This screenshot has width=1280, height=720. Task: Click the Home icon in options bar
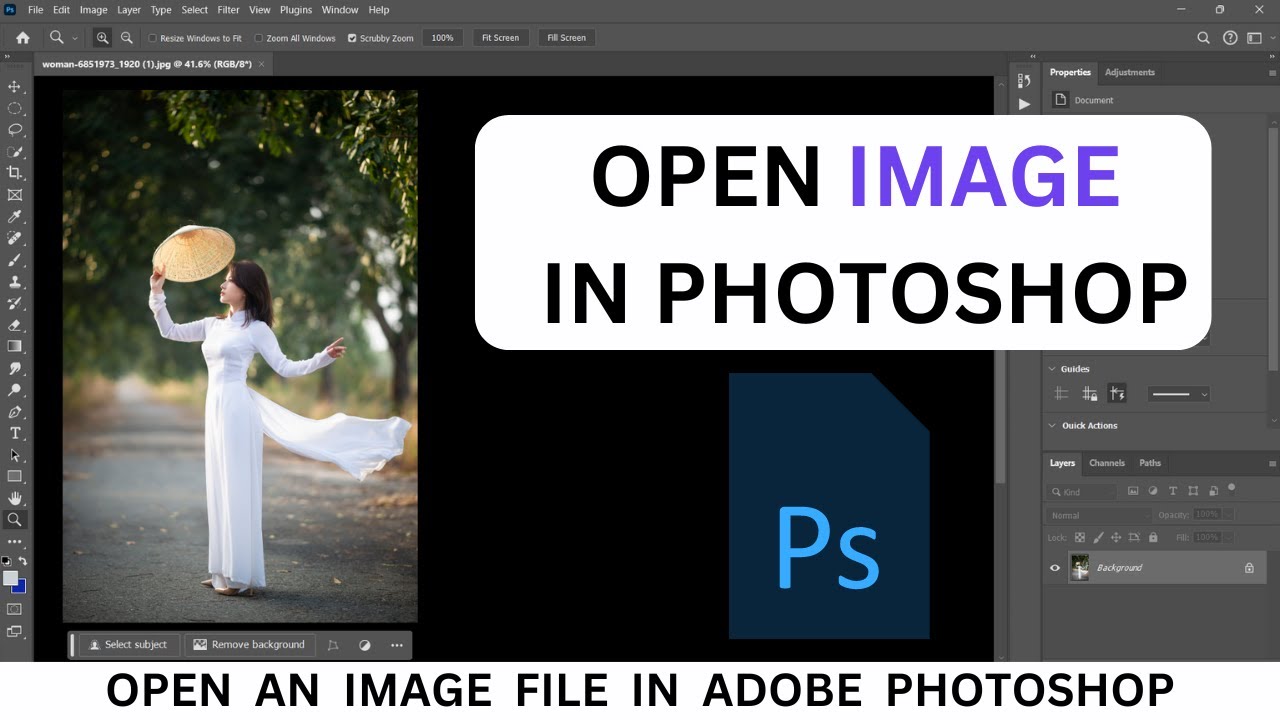[x=23, y=38]
